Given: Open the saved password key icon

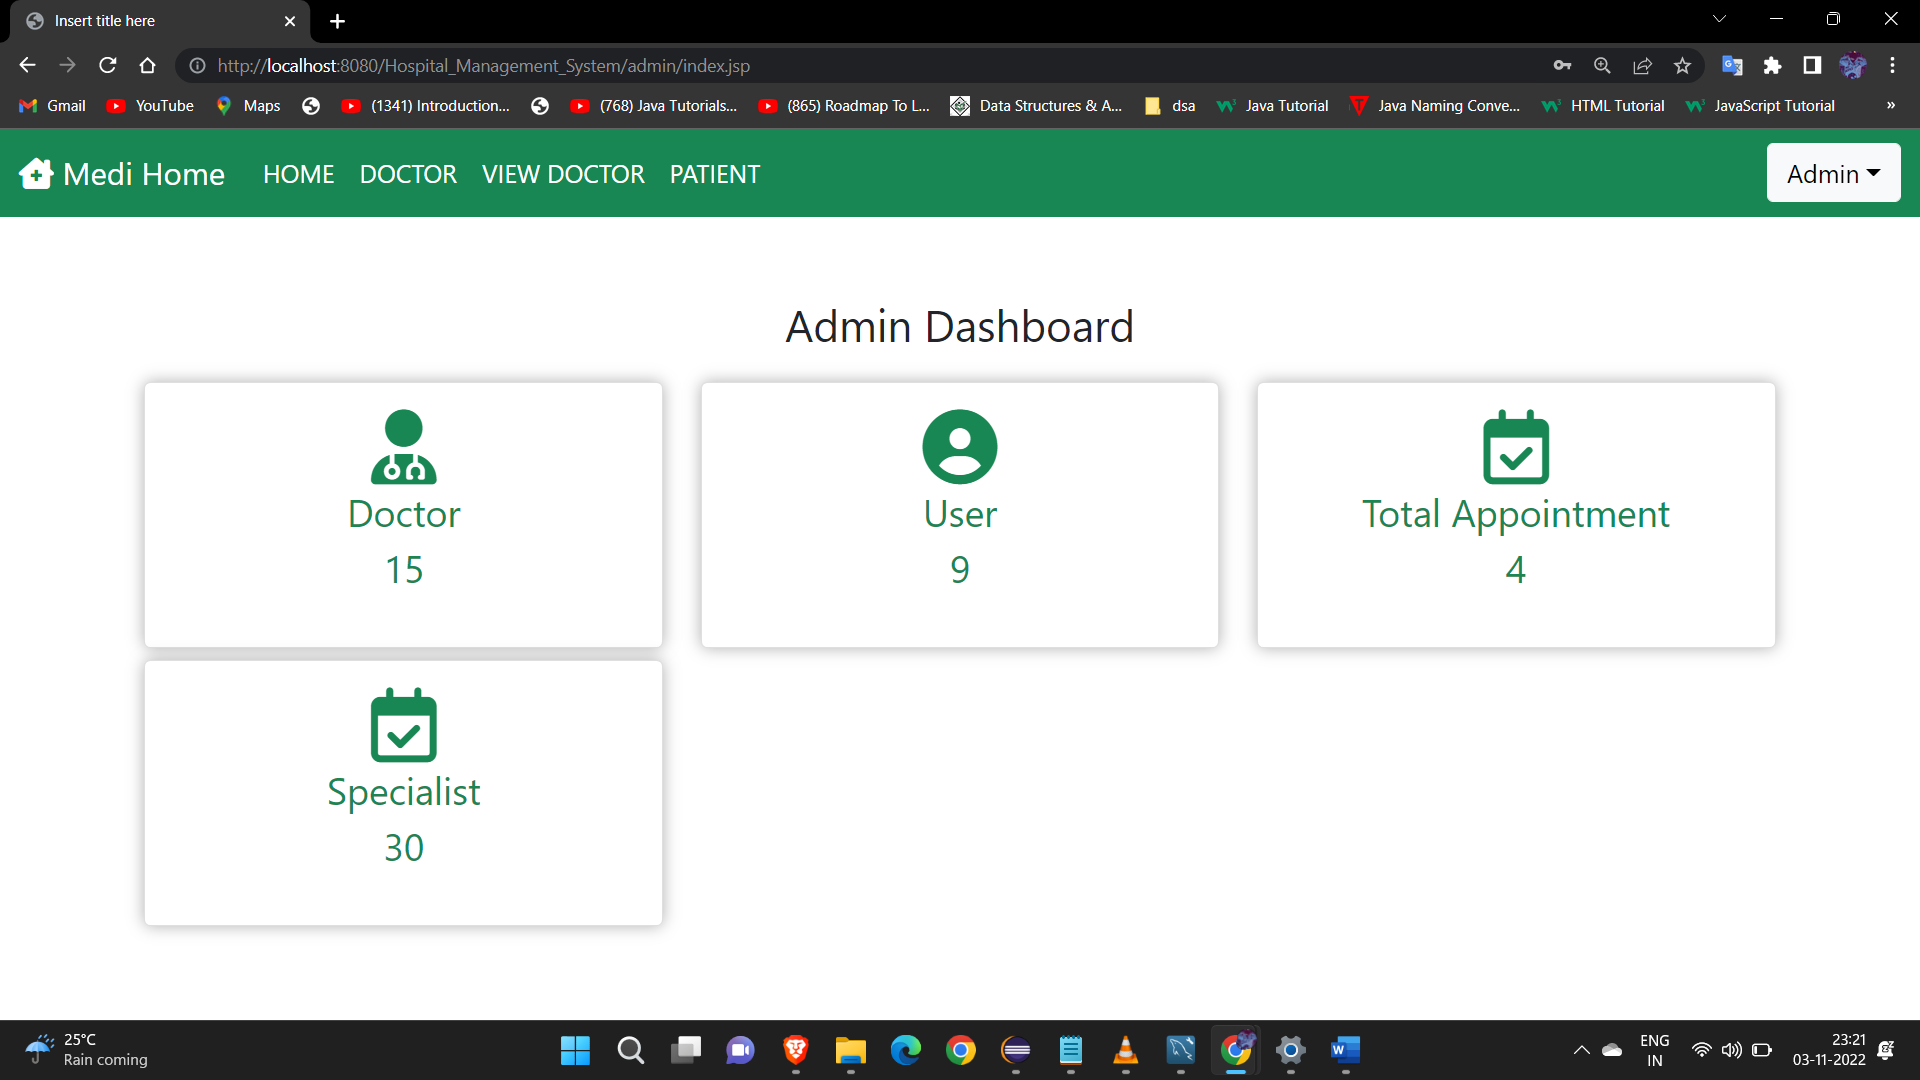Looking at the screenshot, I should tap(1563, 65).
